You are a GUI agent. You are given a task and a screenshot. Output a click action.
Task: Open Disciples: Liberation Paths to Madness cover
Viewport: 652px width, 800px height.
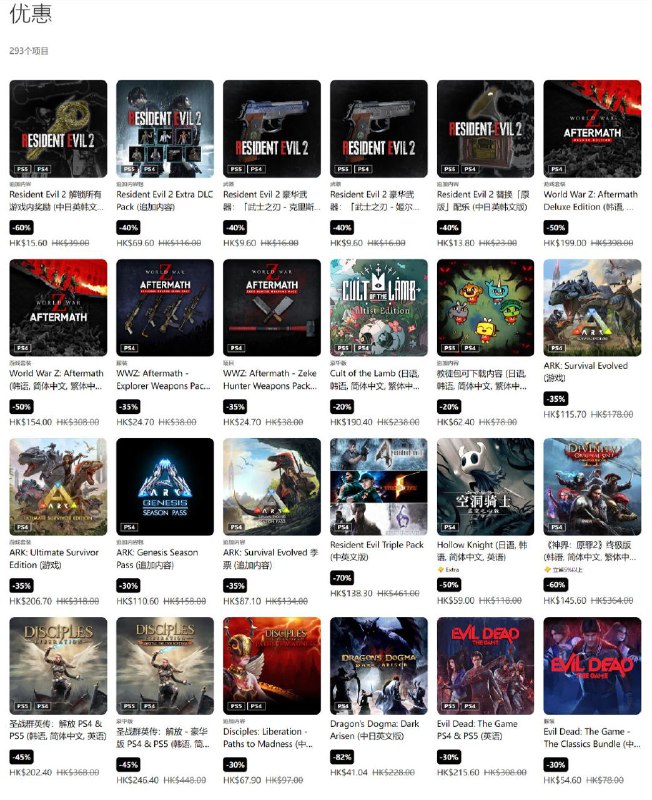(272, 666)
